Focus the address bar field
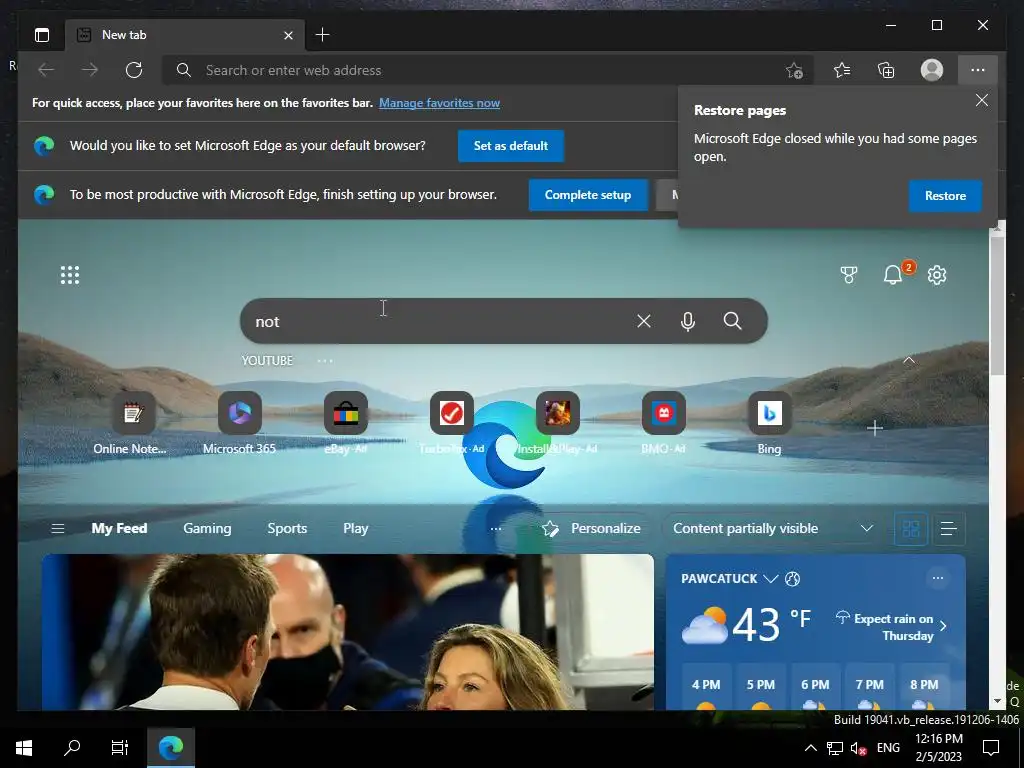This screenshot has height=768, width=1024. point(488,70)
